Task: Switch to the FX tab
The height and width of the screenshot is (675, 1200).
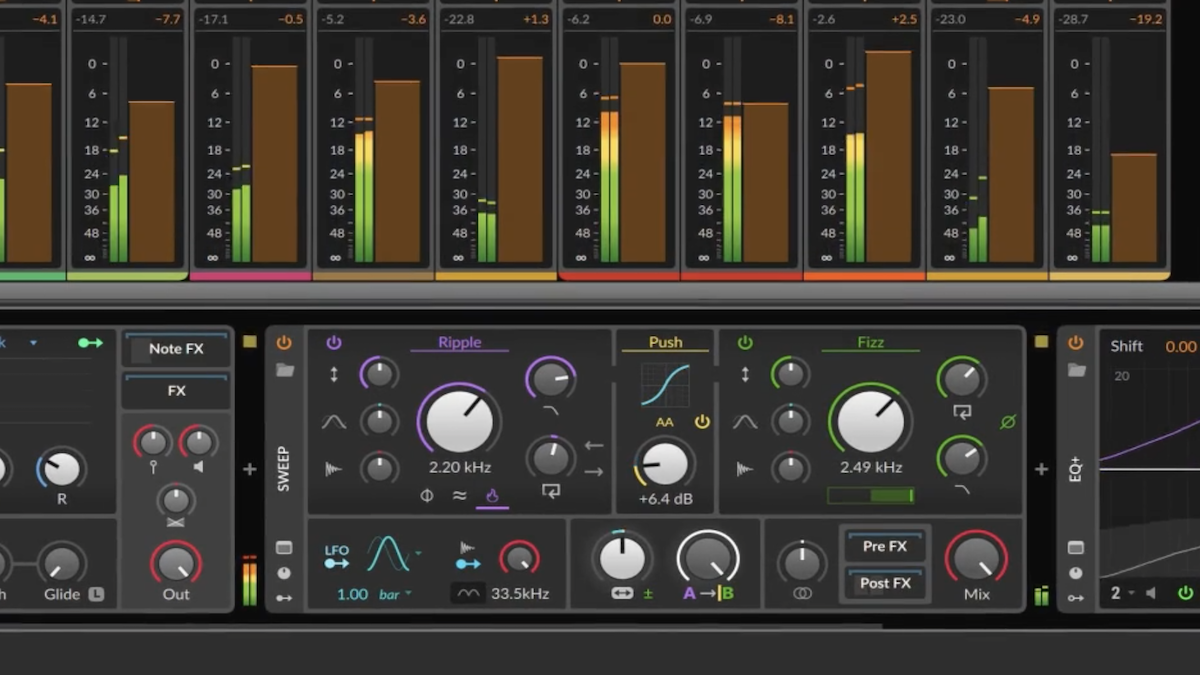Action: (176, 391)
